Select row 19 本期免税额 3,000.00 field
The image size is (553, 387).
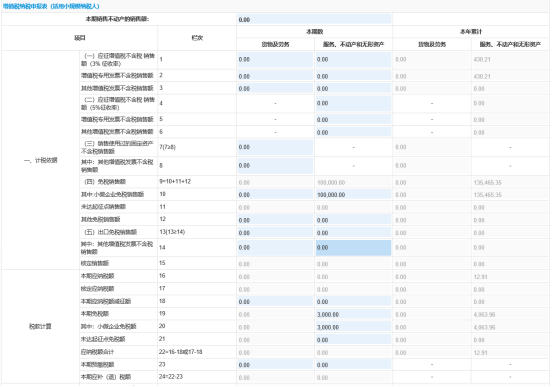[353, 314]
